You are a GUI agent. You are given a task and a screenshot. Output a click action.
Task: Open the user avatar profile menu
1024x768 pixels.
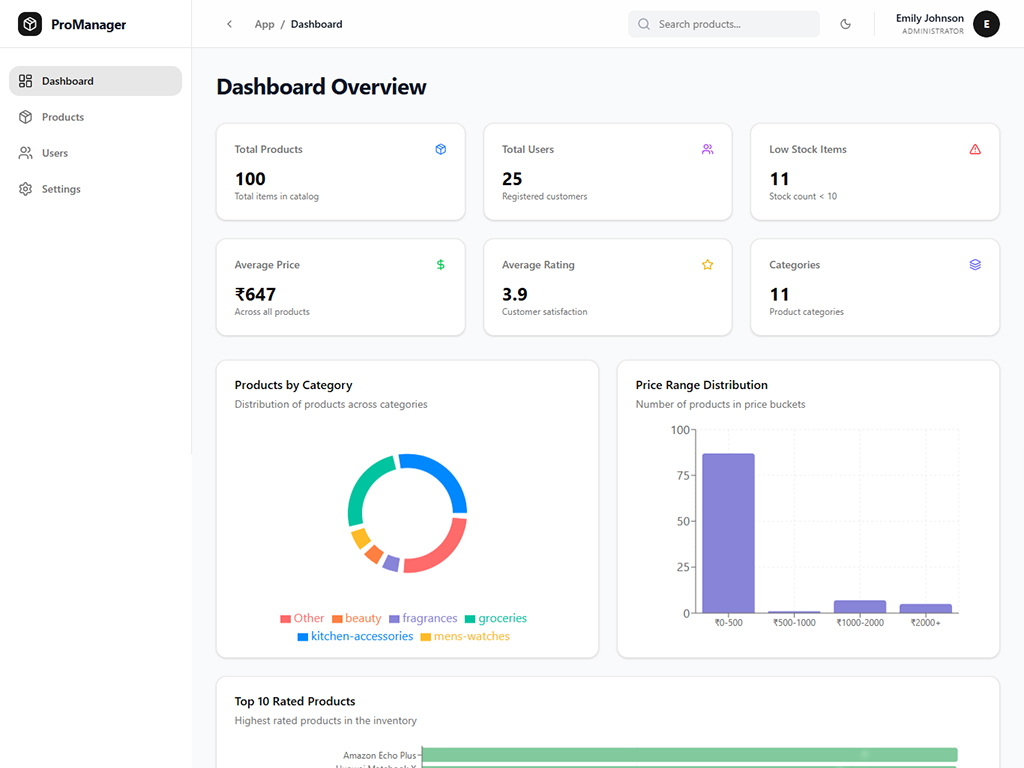click(x=986, y=24)
